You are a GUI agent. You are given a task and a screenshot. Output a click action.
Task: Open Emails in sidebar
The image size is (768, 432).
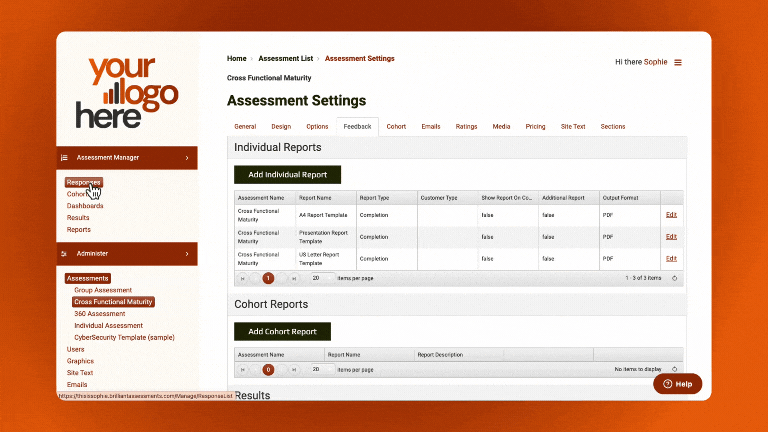click(77, 384)
